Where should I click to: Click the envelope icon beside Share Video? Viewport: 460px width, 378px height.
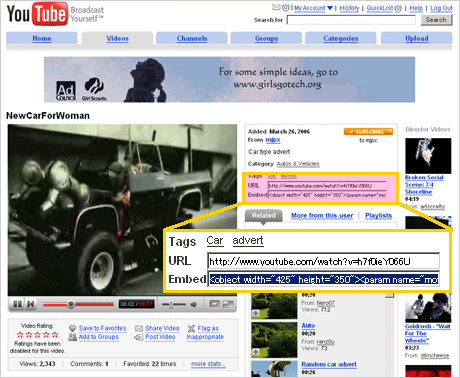(139, 329)
